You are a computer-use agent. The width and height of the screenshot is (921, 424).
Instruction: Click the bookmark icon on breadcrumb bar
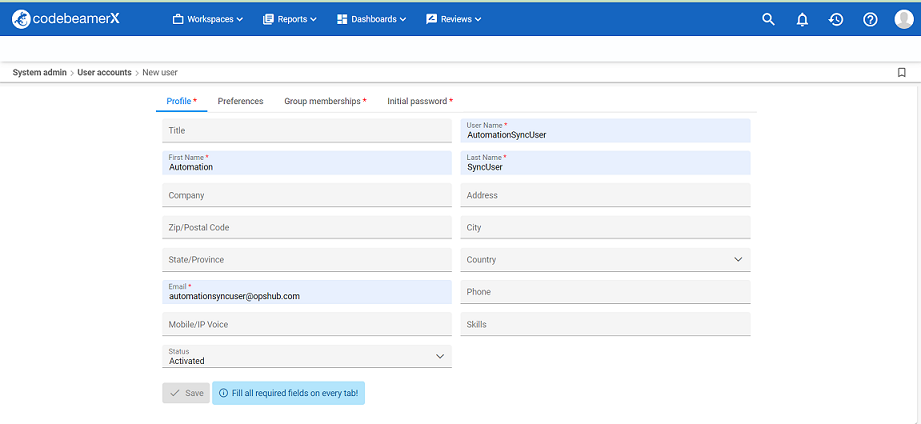[901, 73]
